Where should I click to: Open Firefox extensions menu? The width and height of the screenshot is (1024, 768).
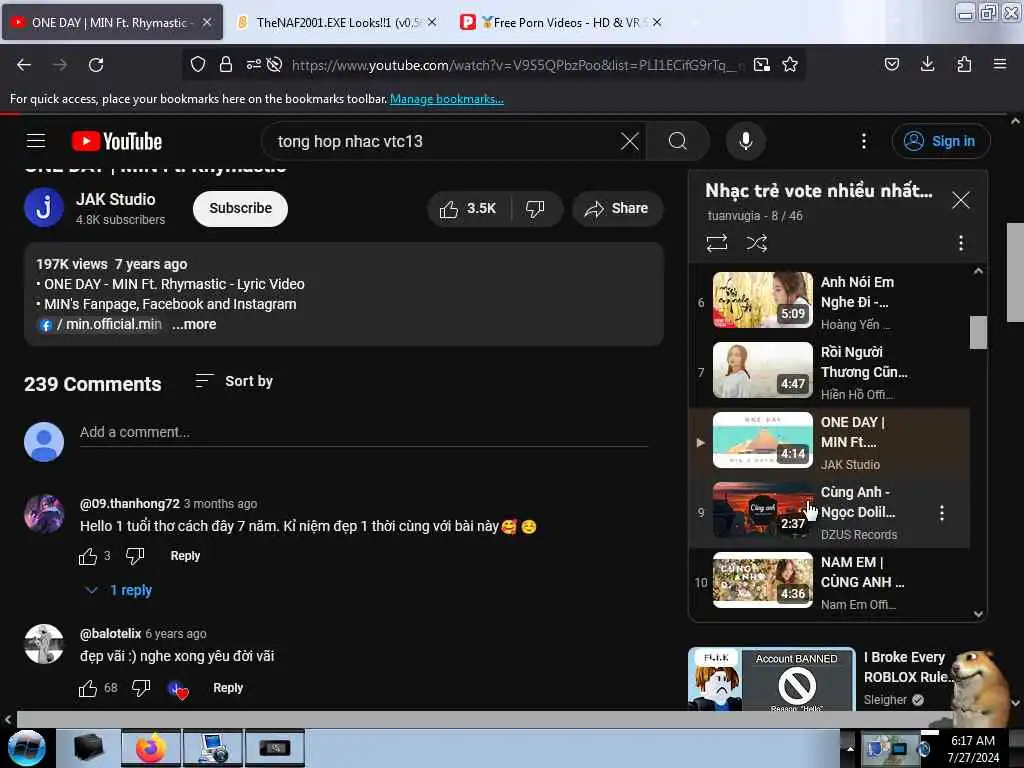[964, 65]
